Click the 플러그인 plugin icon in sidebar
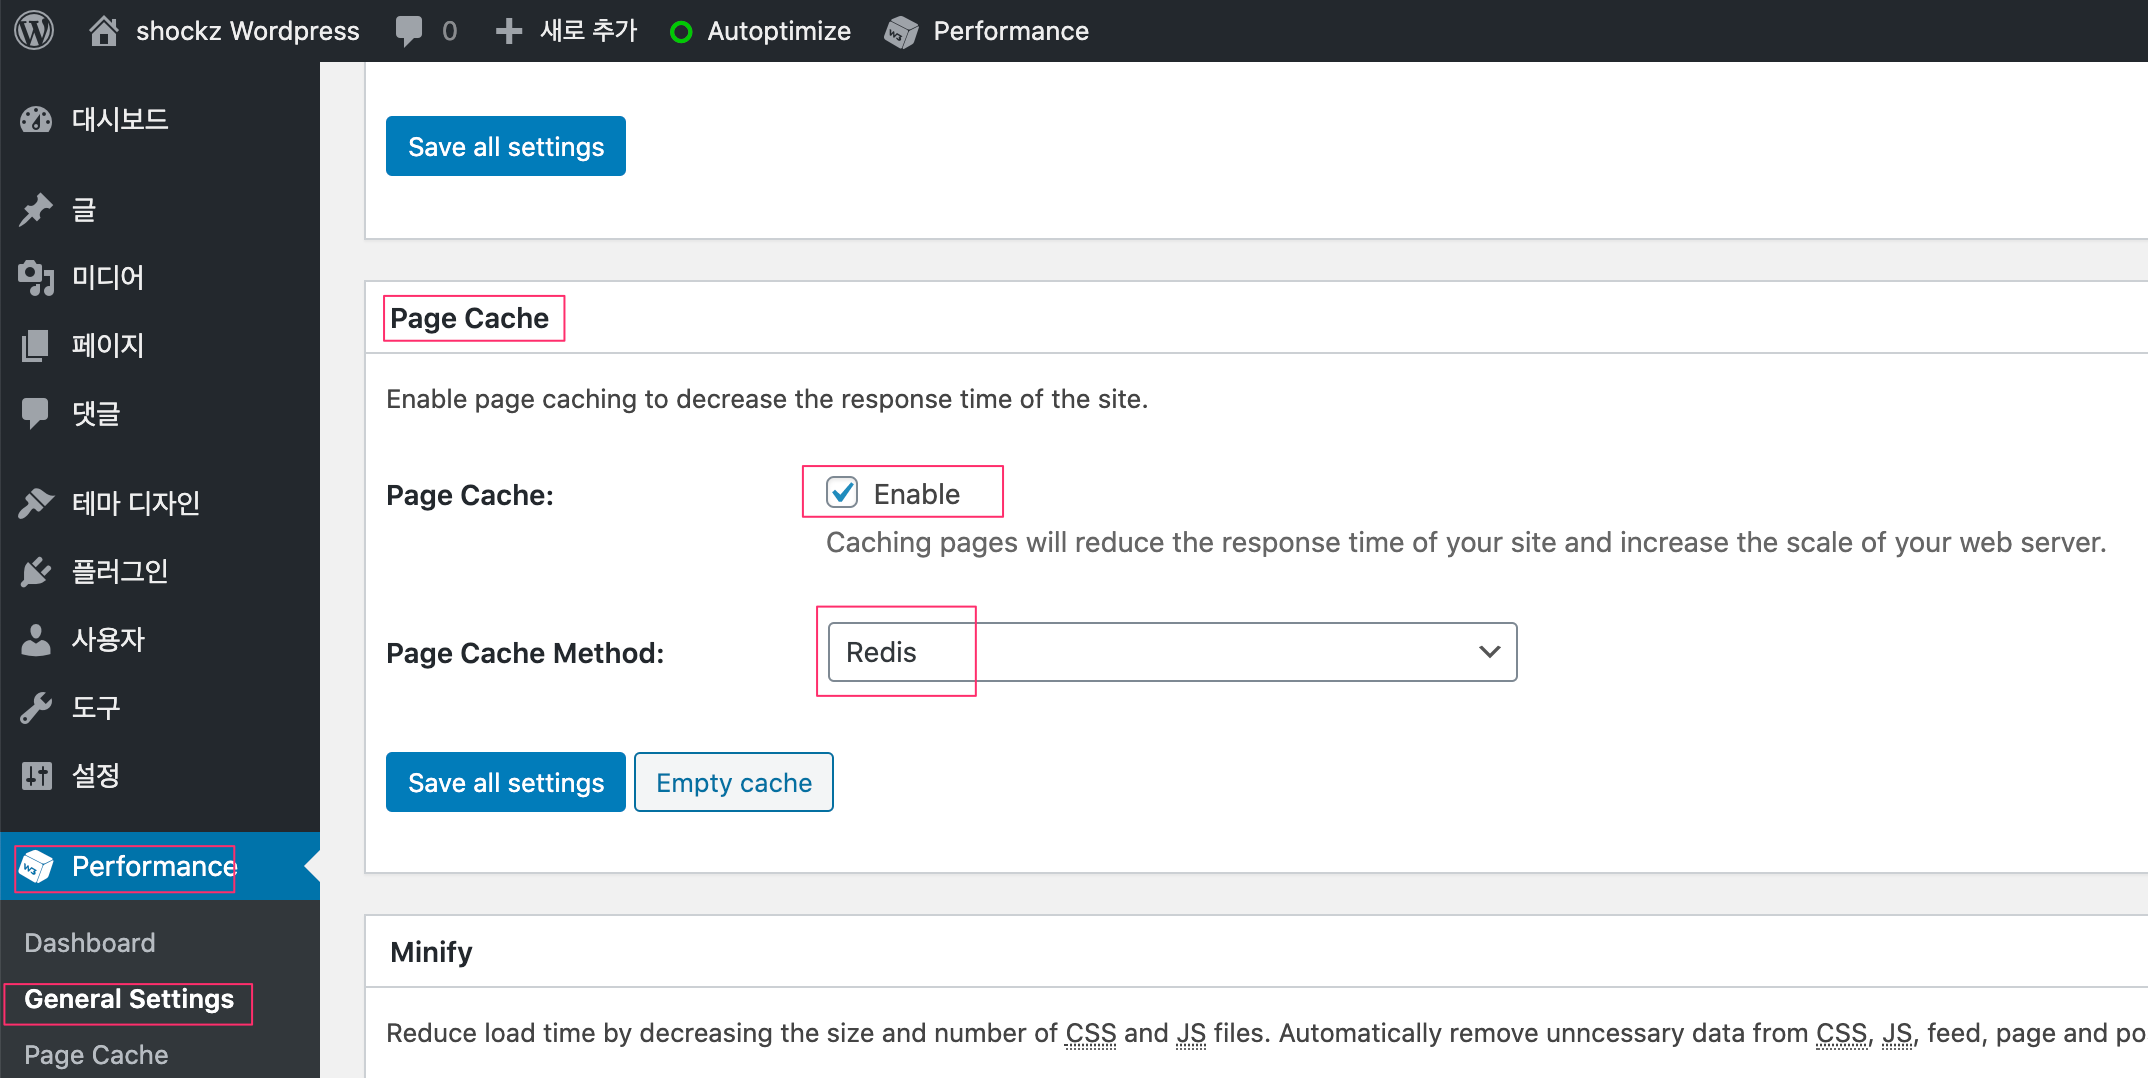The image size is (2148, 1078). 36,572
